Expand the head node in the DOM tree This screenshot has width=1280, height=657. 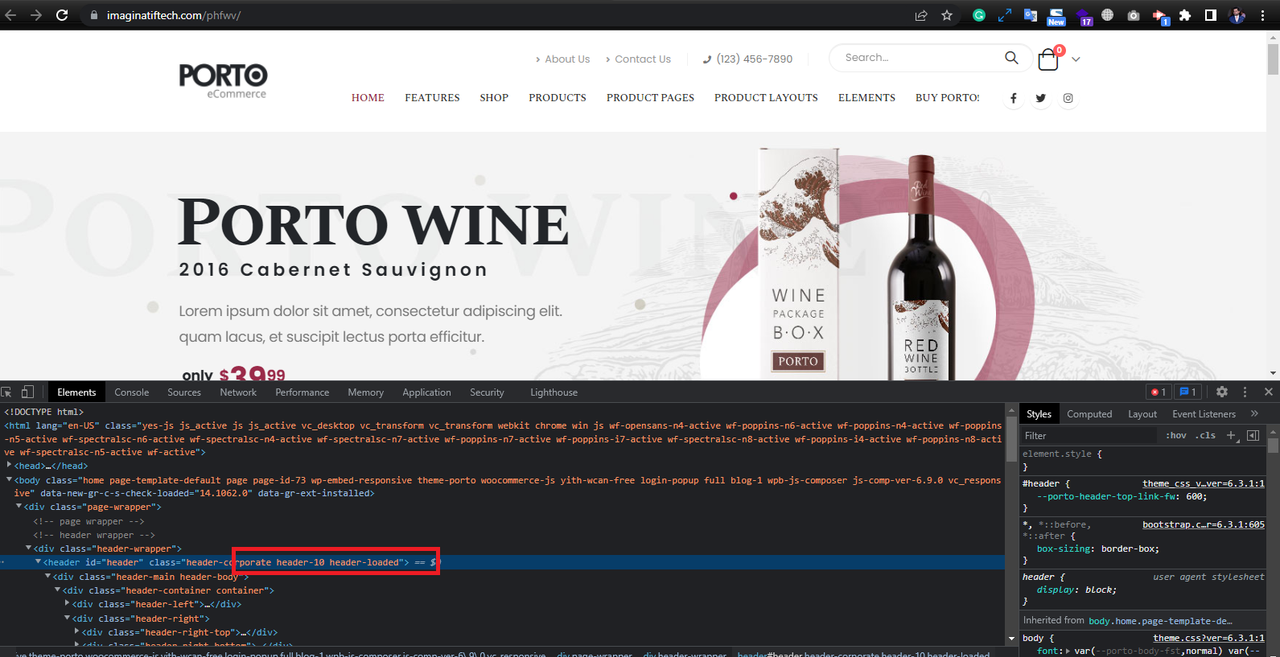(10, 465)
